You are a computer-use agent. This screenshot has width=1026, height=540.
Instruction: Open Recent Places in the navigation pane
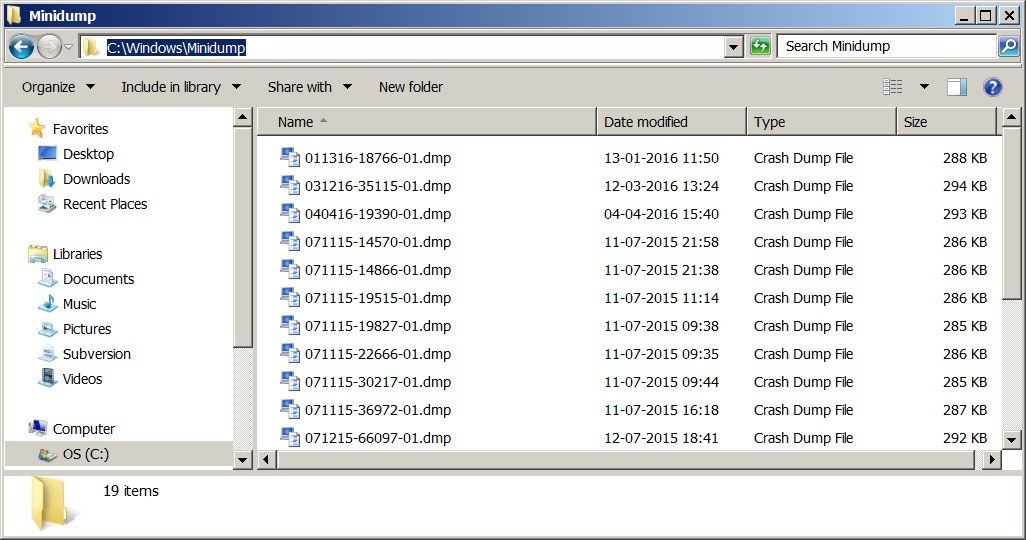point(105,204)
